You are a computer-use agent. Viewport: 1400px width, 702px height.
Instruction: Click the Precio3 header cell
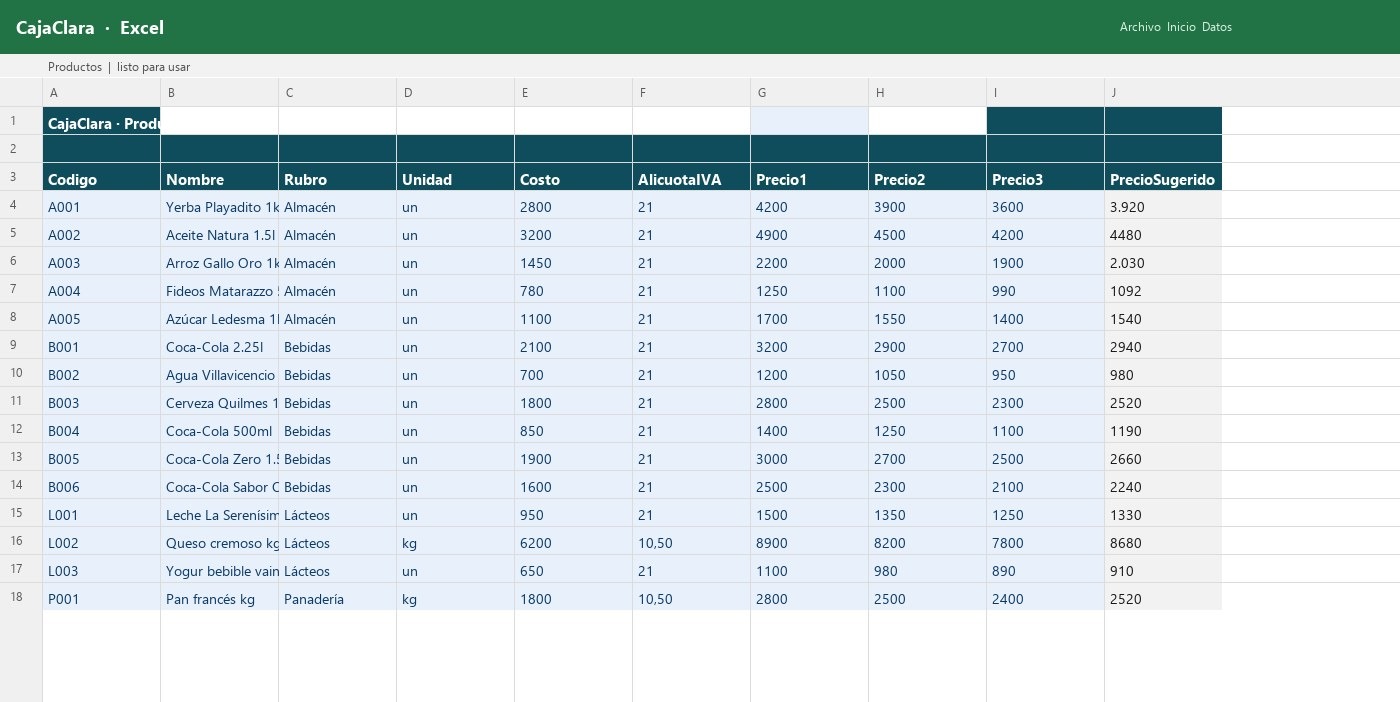click(1045, 177)
